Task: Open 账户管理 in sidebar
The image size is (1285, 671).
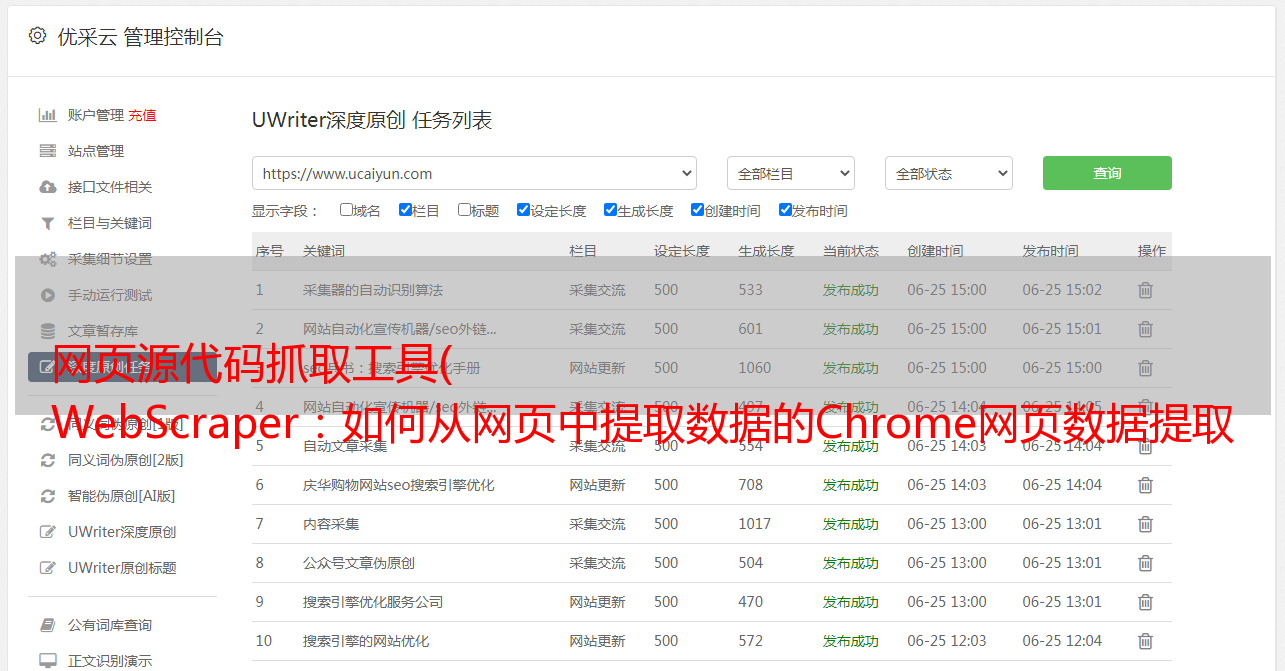Action: click(x=96, y=115)
